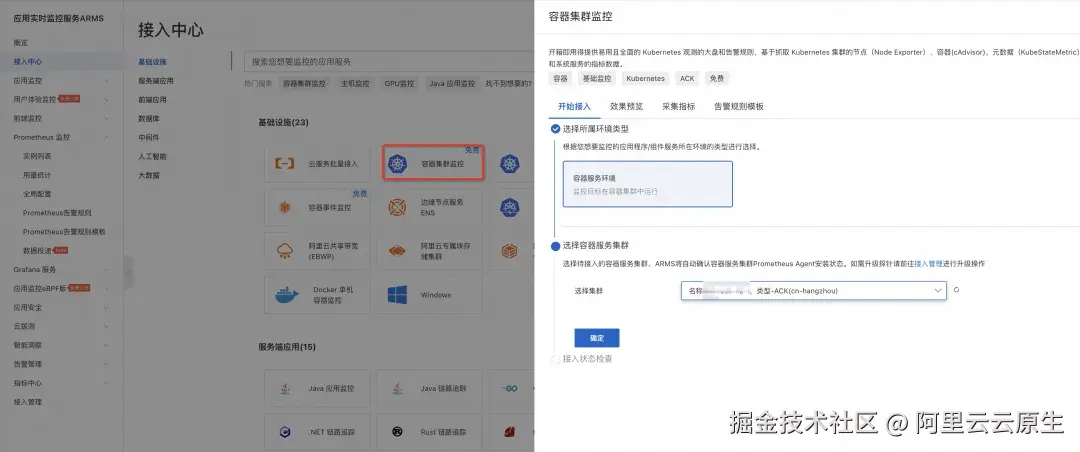Click the 主机监控 hot search tag

[355, 83]
